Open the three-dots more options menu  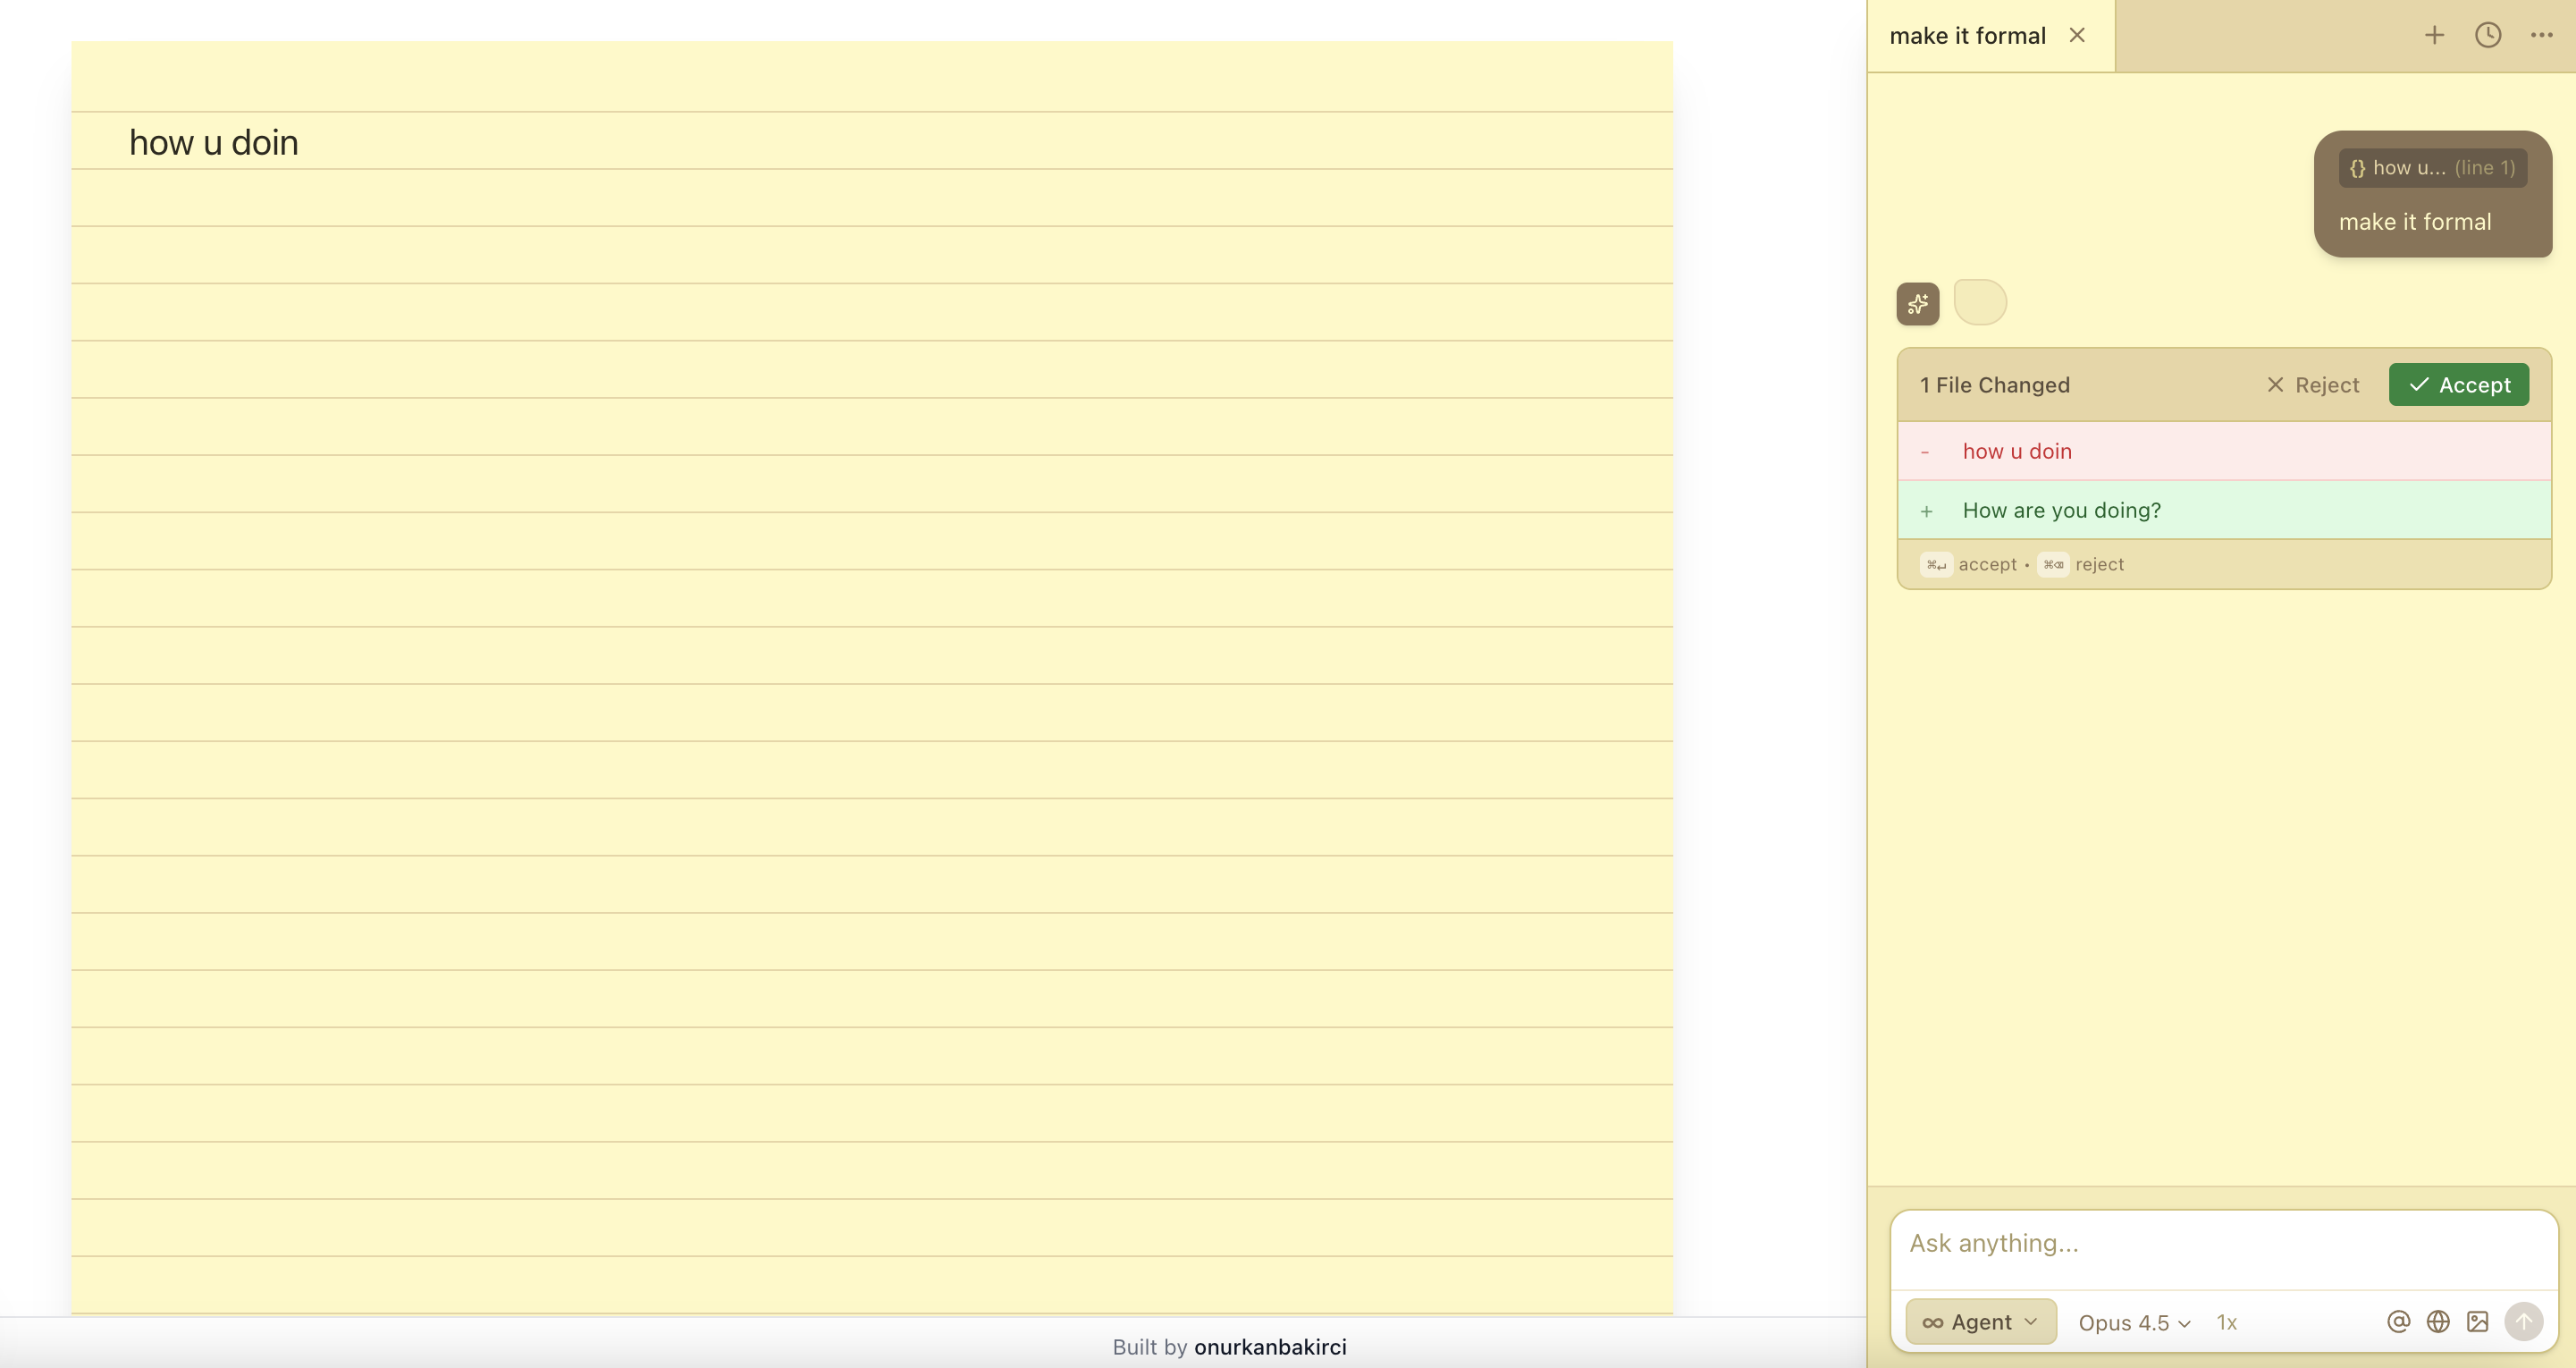(2541, 35)
